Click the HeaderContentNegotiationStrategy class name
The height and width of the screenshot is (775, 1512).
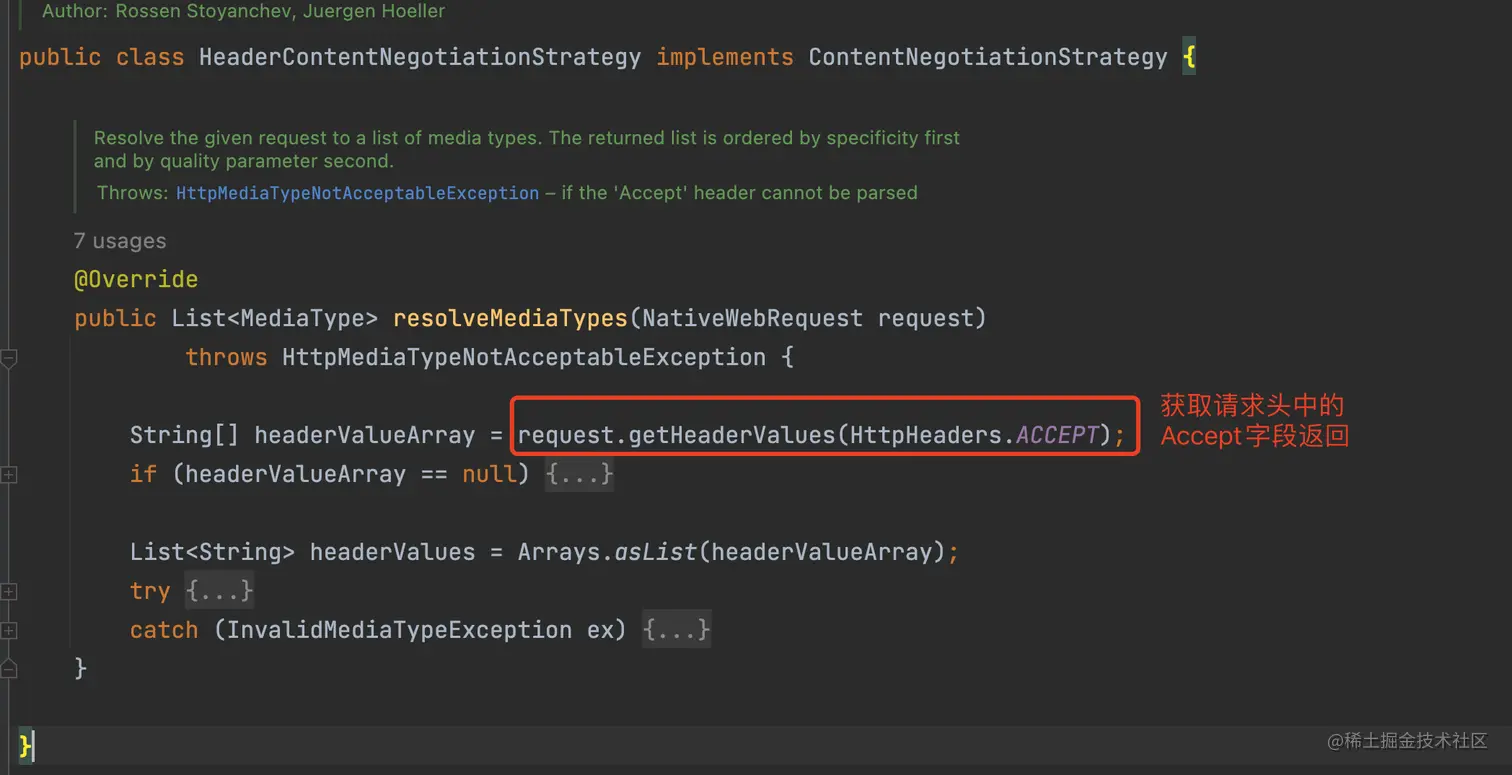419,57
